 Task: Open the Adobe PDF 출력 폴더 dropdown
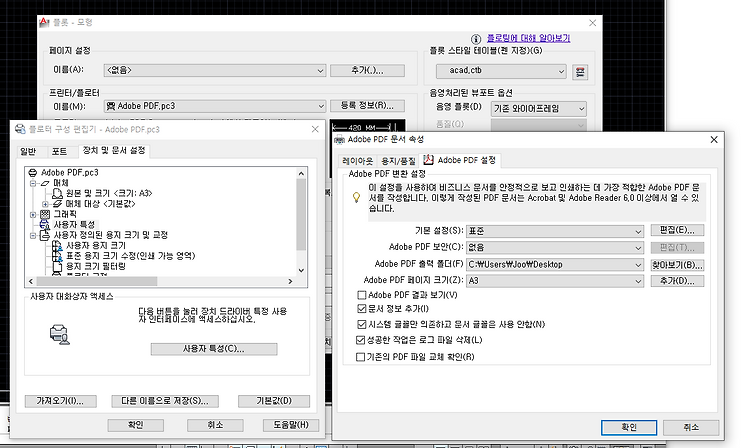[555, 264]
